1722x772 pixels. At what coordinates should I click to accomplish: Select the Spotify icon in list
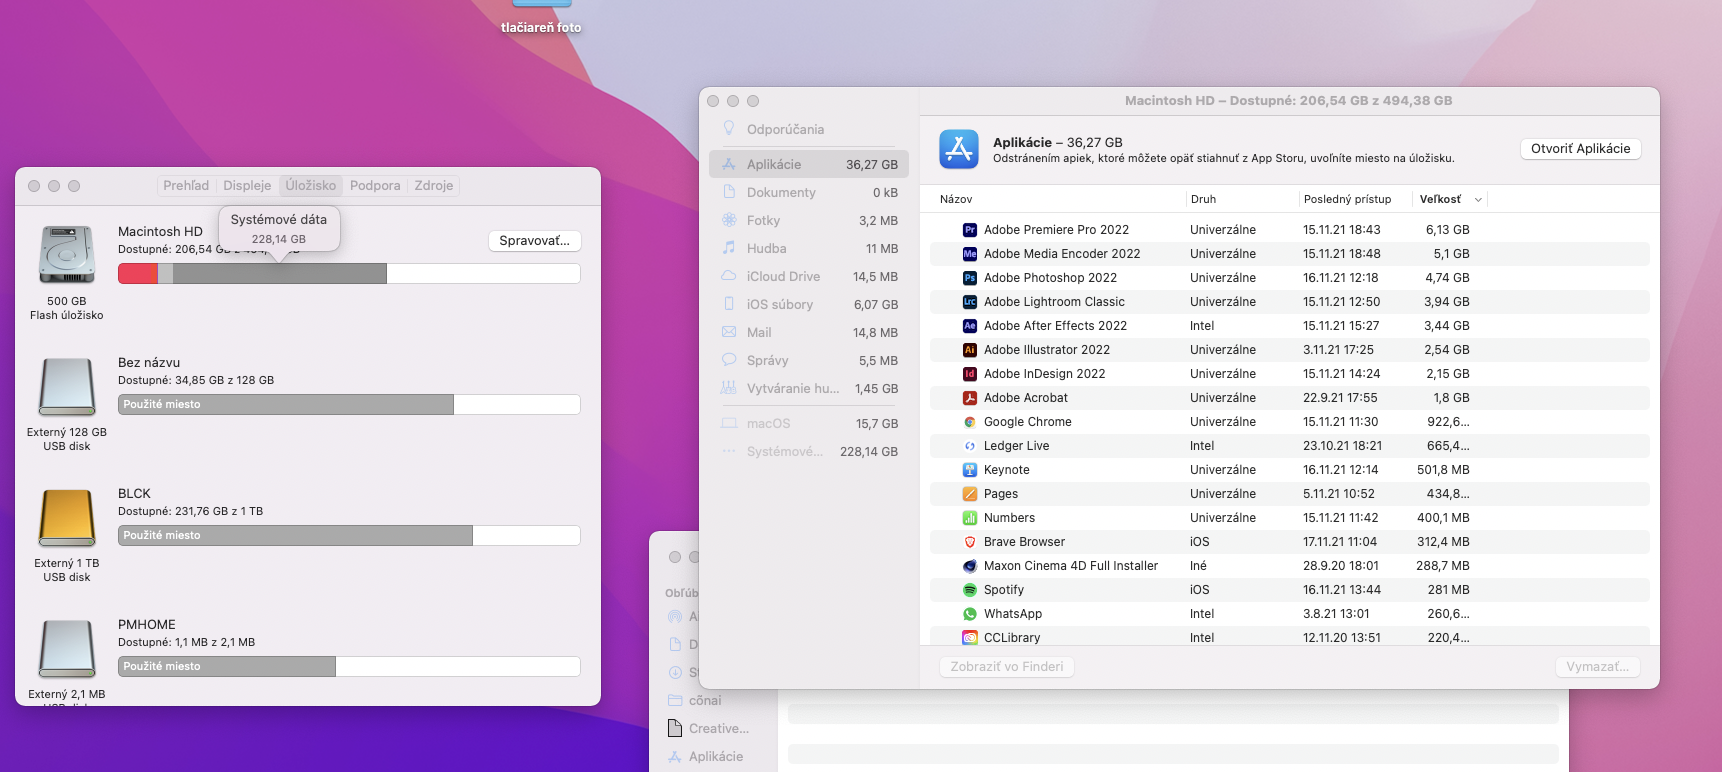[969, 590]
